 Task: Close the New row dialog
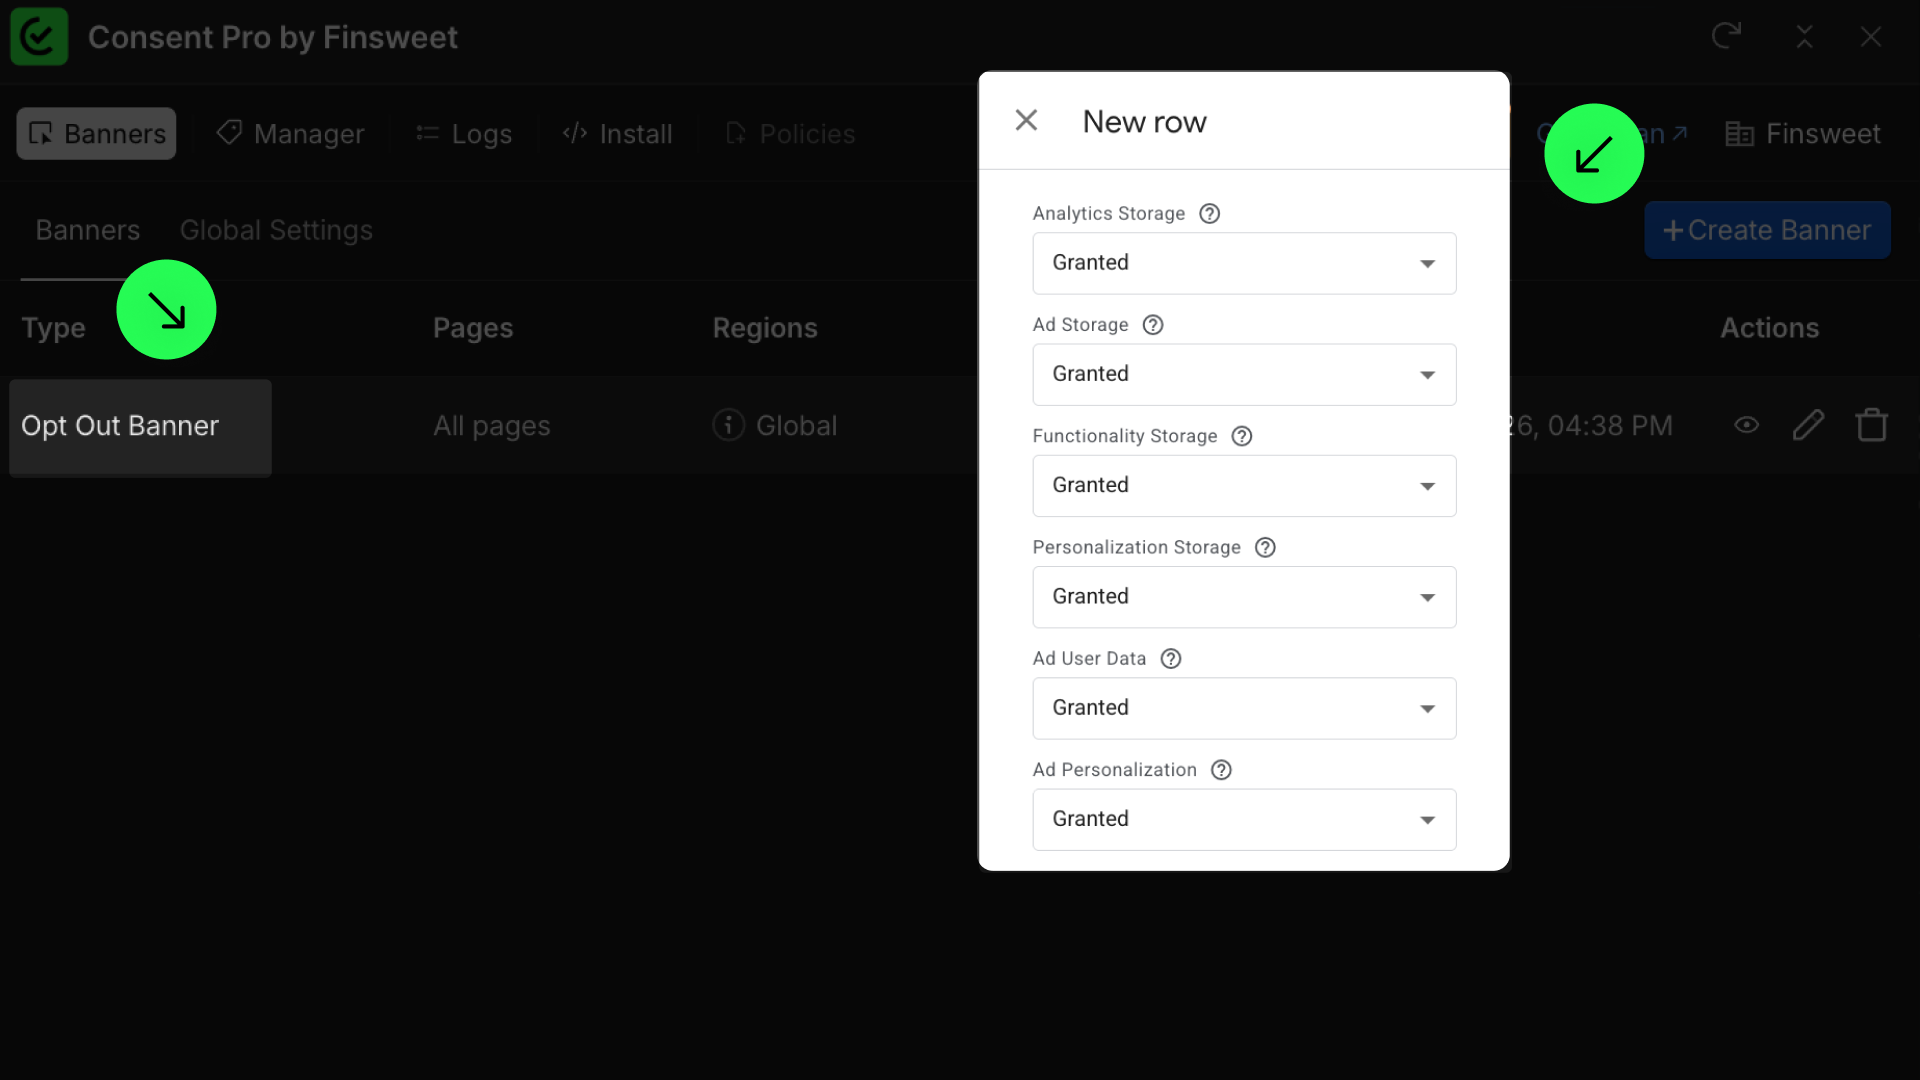(x=1026, y=121)
